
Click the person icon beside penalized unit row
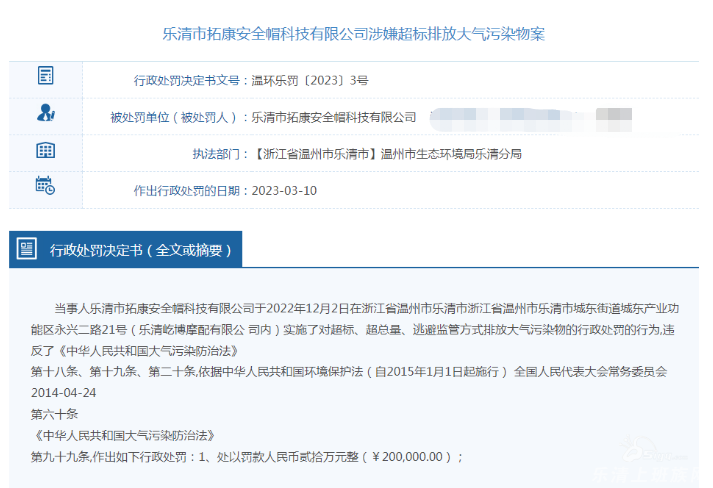[x=45, y=113]
